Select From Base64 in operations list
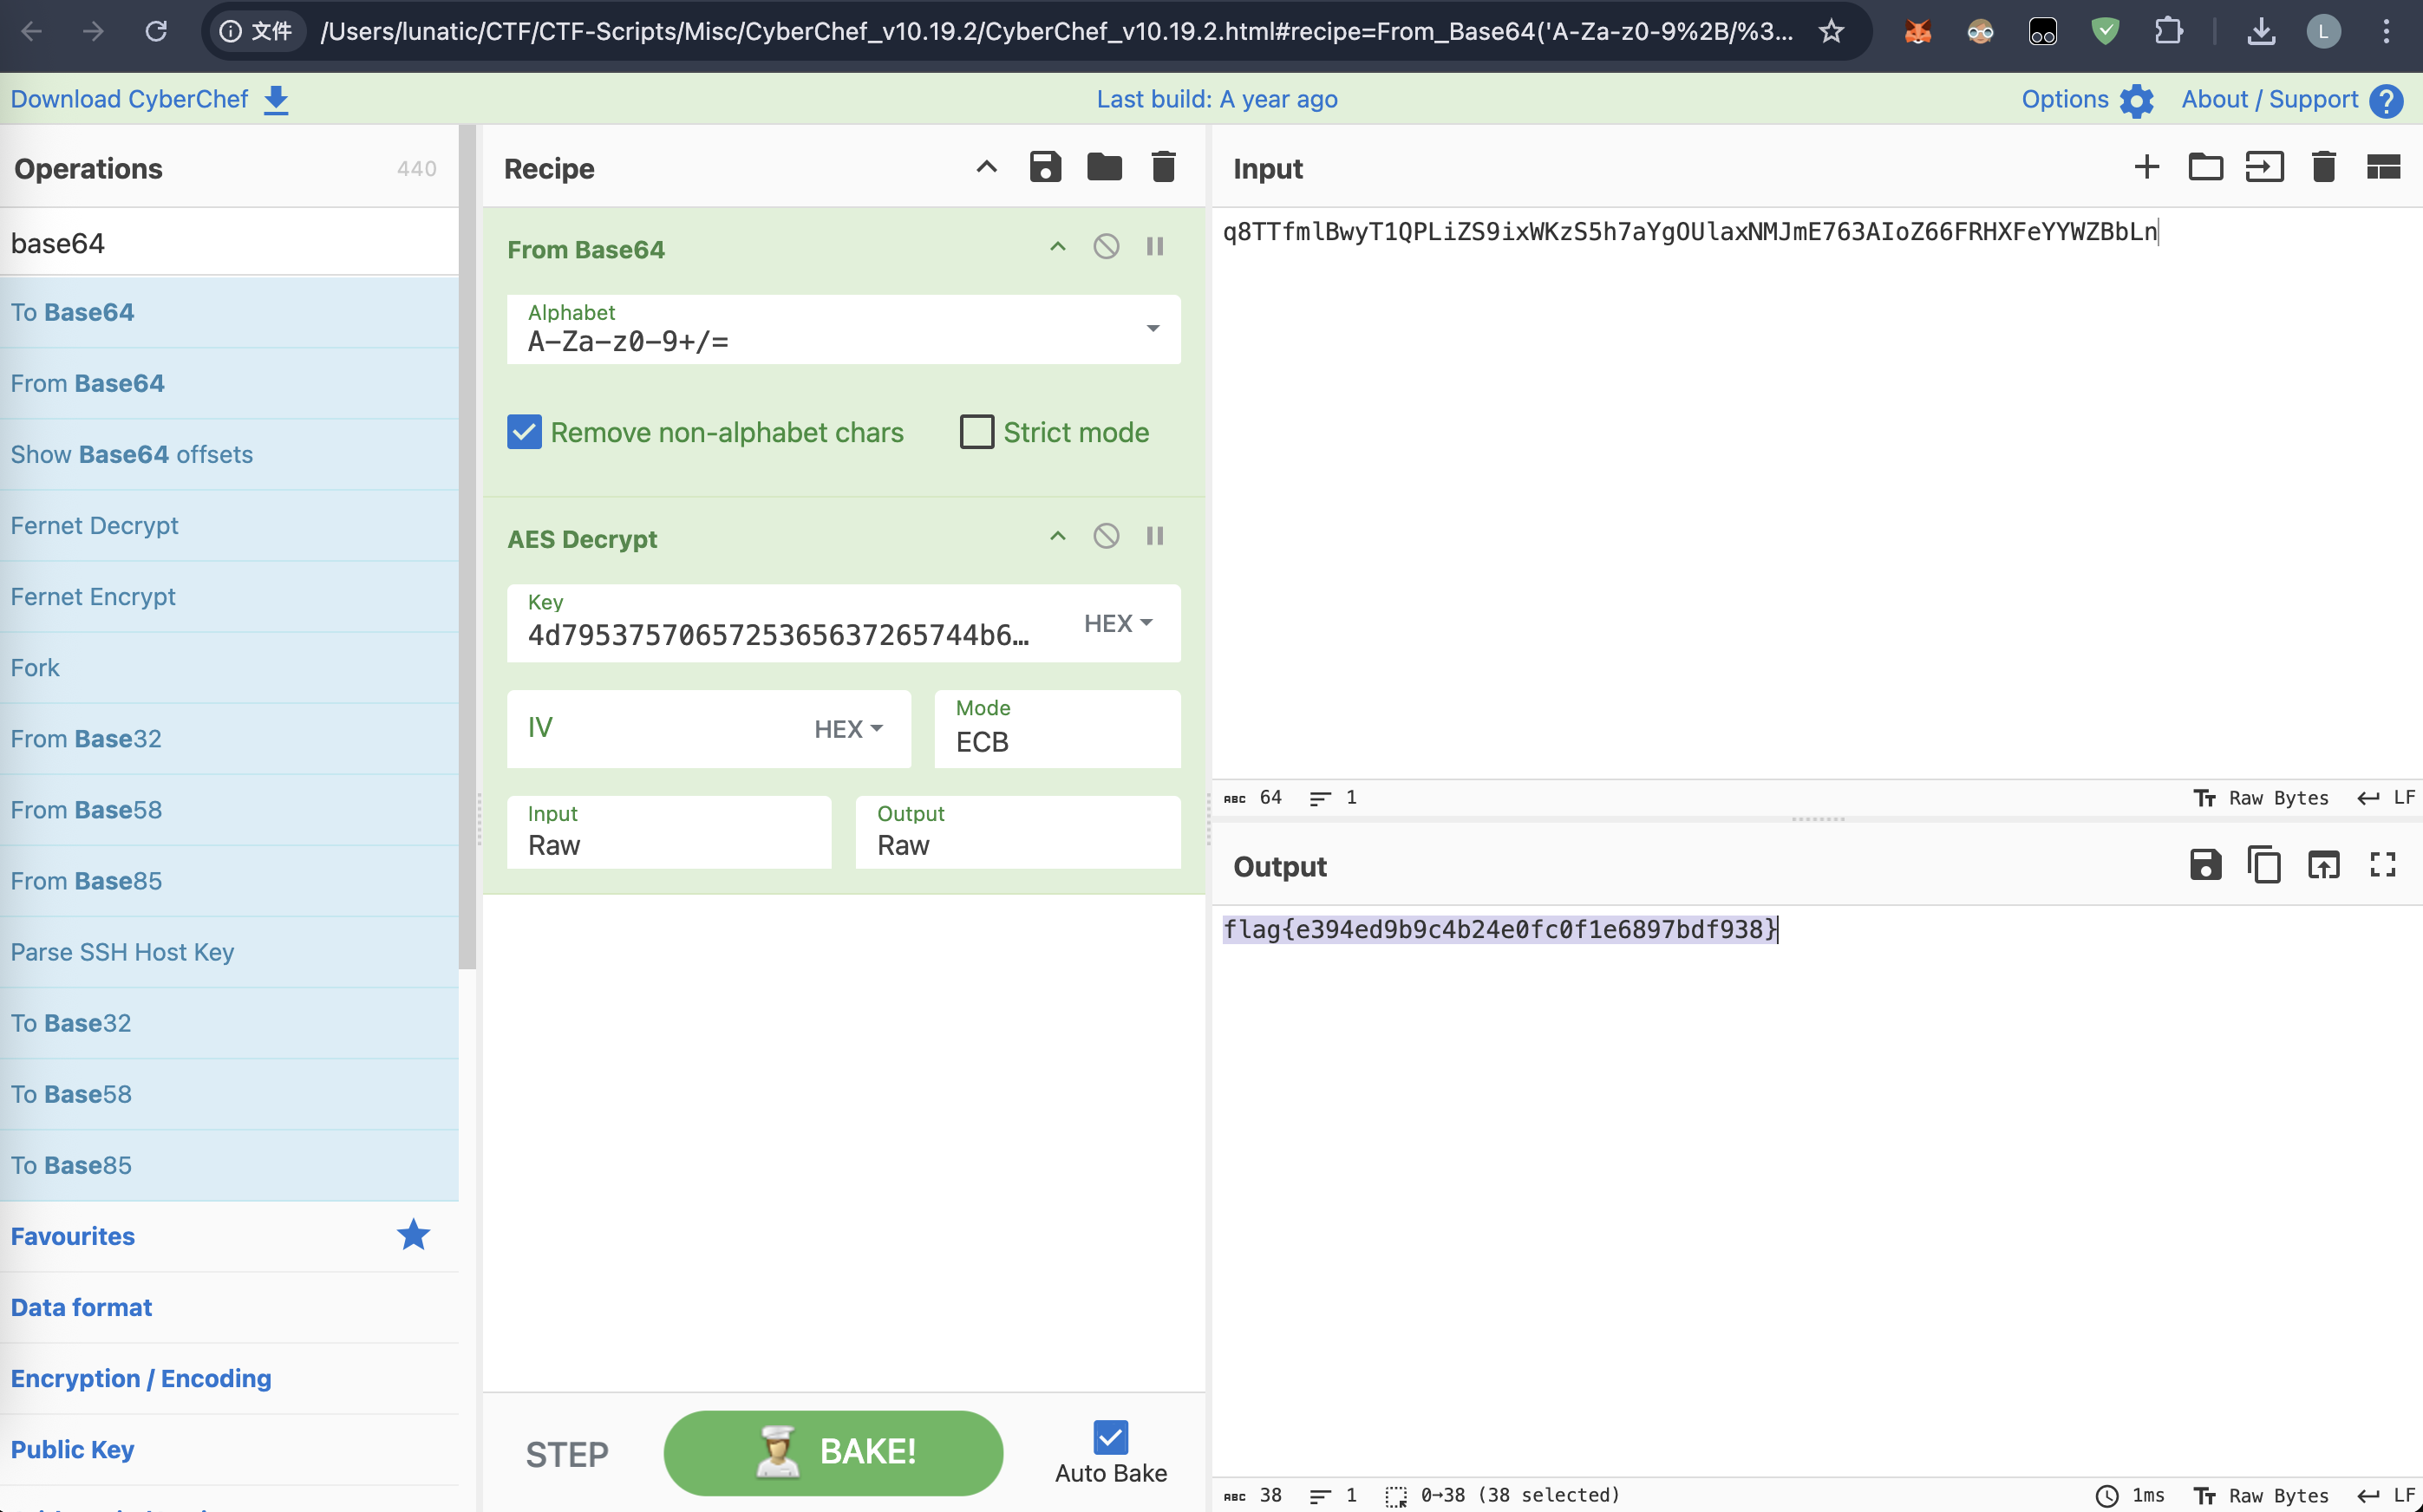The image size is (2423, 1512). pos(229,383)
